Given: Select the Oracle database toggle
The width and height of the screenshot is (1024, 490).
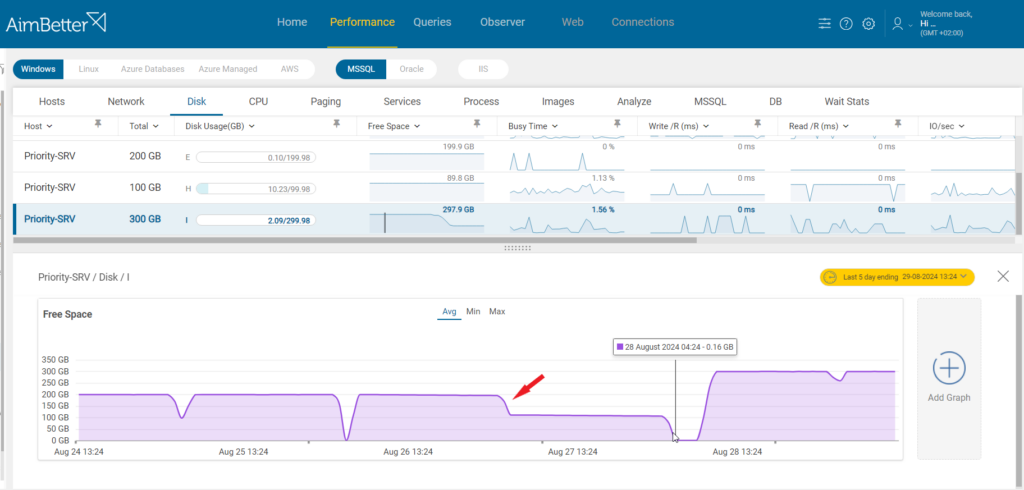Looking at the screenshot, I should pyautogui.click(x=411, y=69).
